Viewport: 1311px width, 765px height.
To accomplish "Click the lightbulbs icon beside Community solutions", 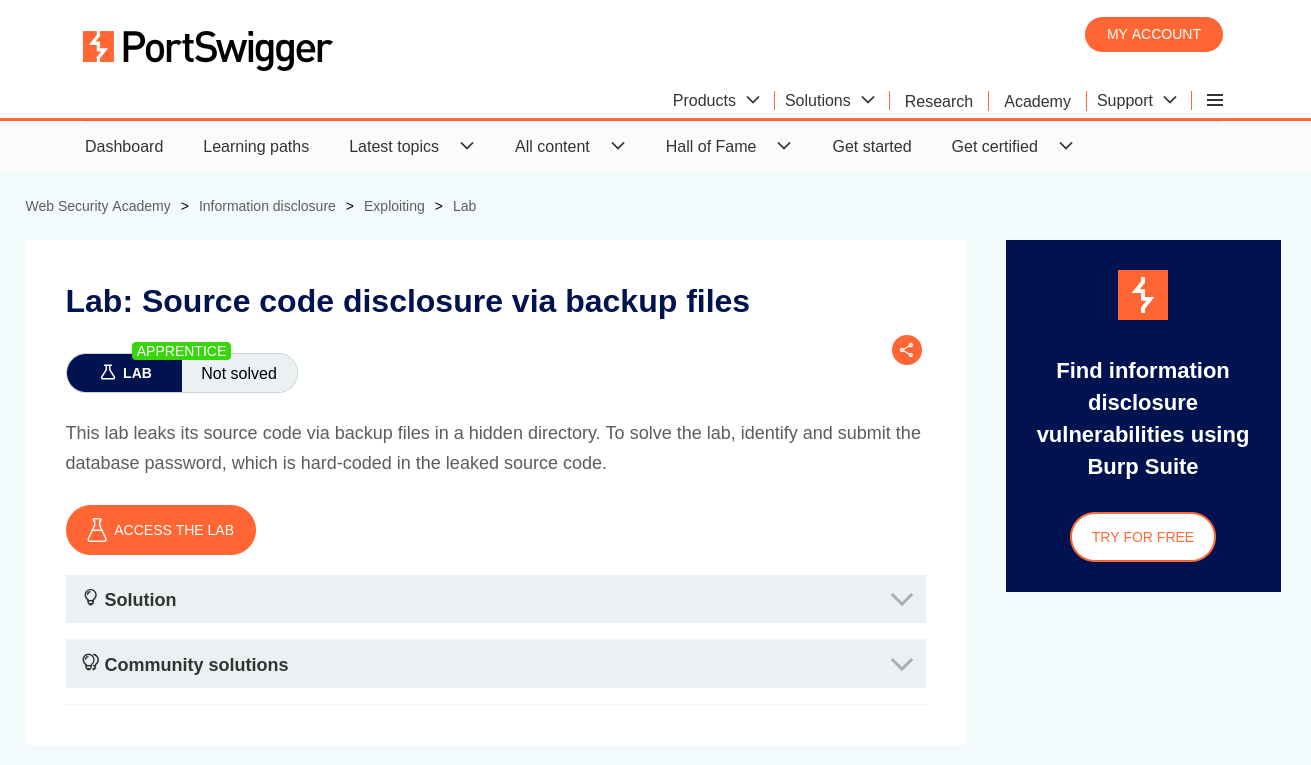I will pyautogui.click(x=91, y=663).
